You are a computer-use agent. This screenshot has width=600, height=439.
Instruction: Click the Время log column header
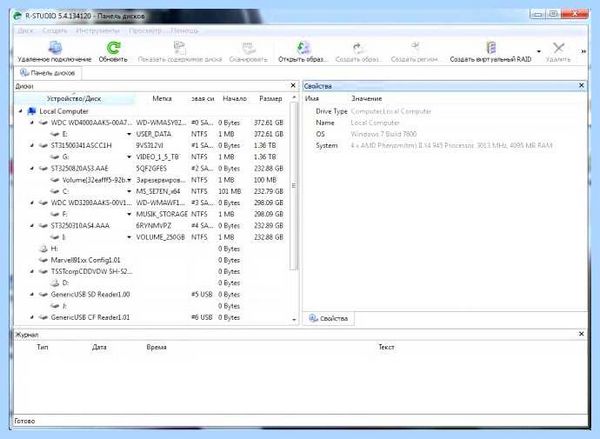156,348
